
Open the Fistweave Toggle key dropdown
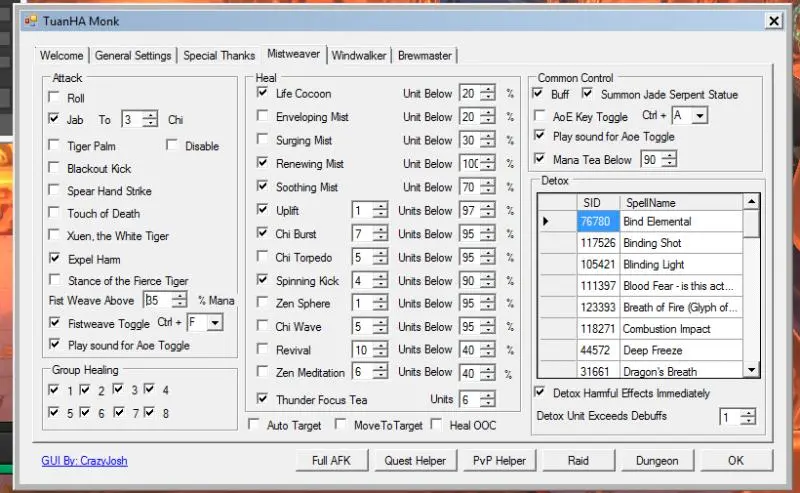coord(213,323)
